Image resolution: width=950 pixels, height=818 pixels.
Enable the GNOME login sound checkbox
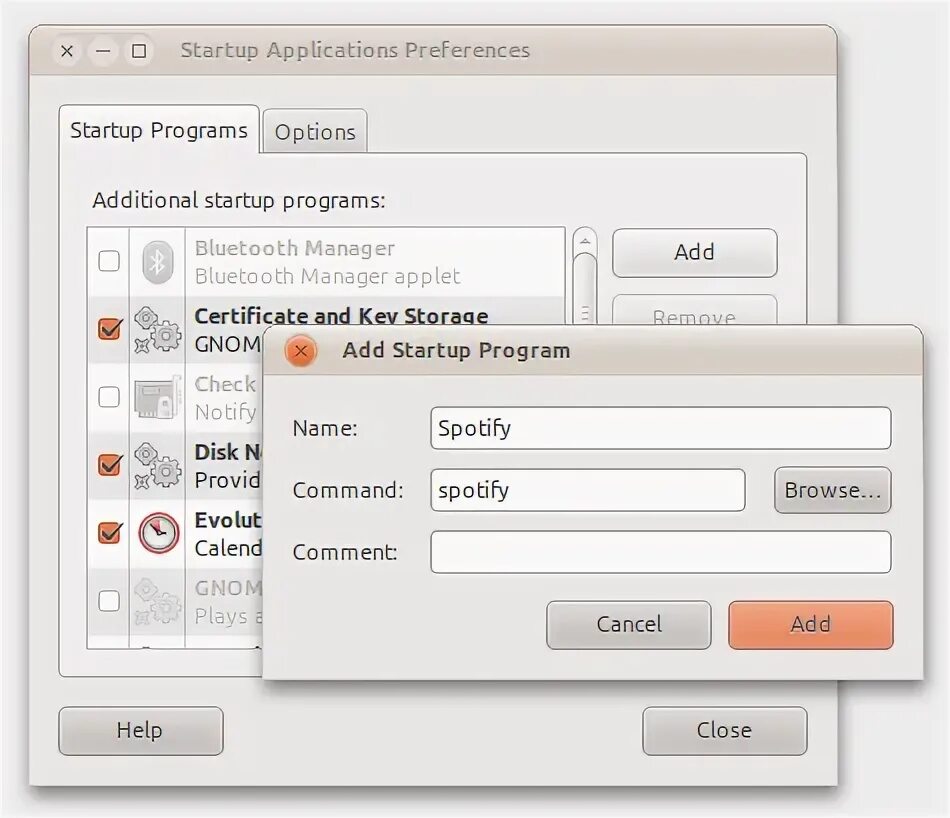109,601
